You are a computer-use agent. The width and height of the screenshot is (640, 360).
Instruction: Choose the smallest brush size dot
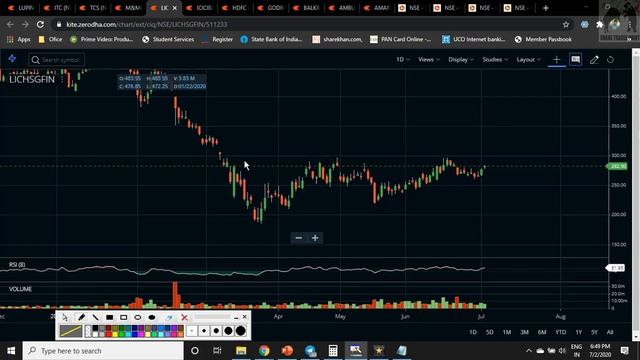click(192, 331)
